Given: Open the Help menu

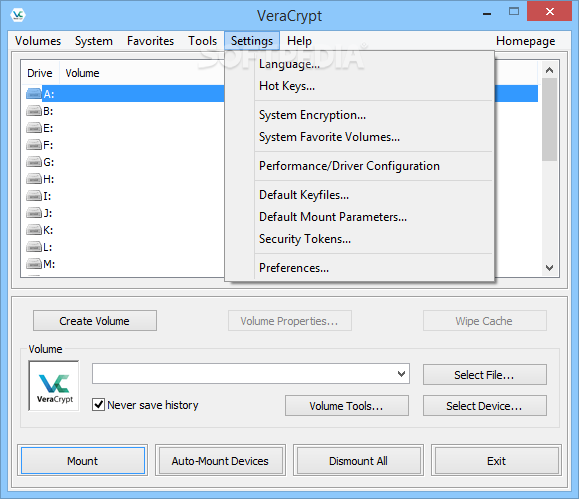Looking at the screenshot, I should point(299,41).
